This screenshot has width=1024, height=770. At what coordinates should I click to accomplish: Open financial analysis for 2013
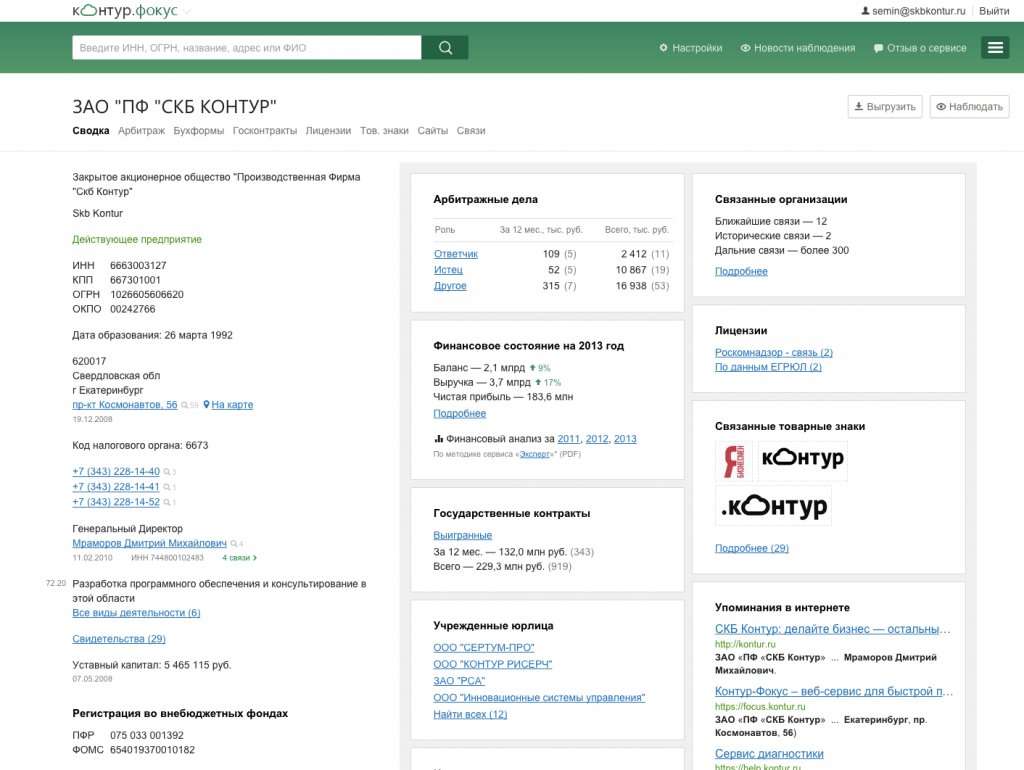pos(625,439)
